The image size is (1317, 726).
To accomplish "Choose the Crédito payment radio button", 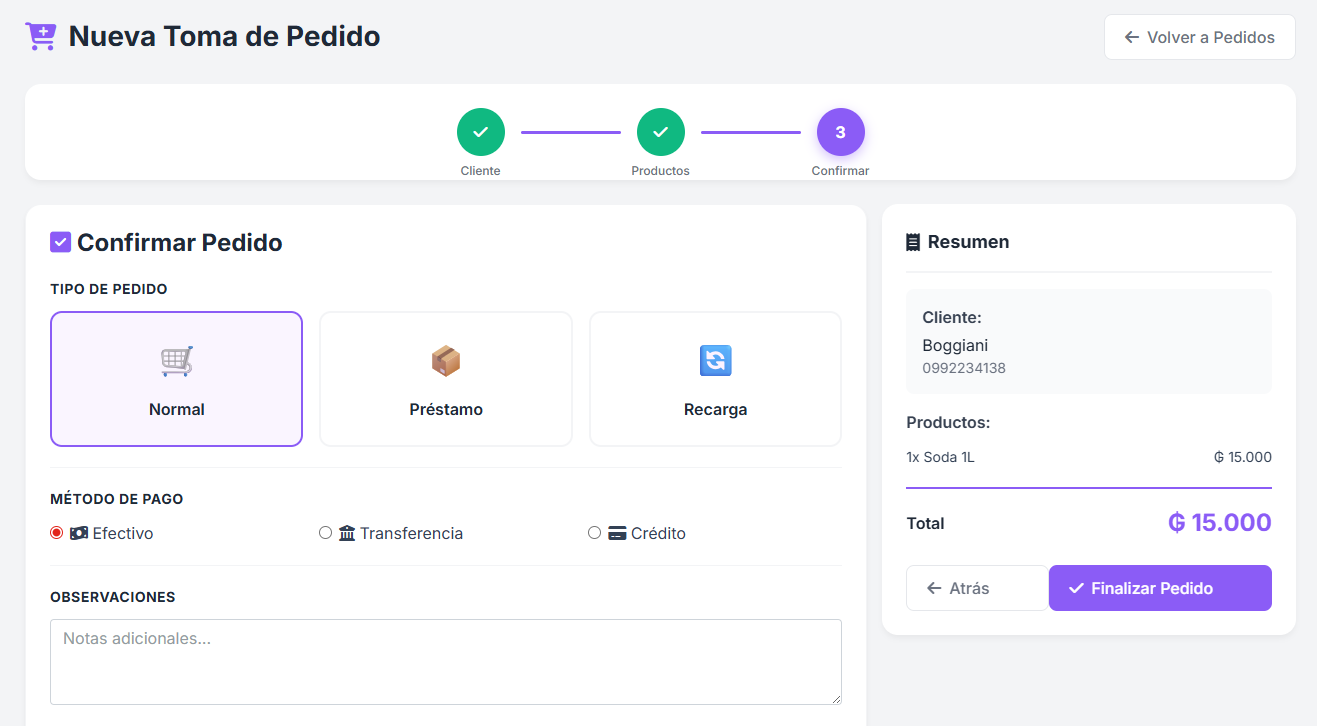I will click(x=595, y=533).
